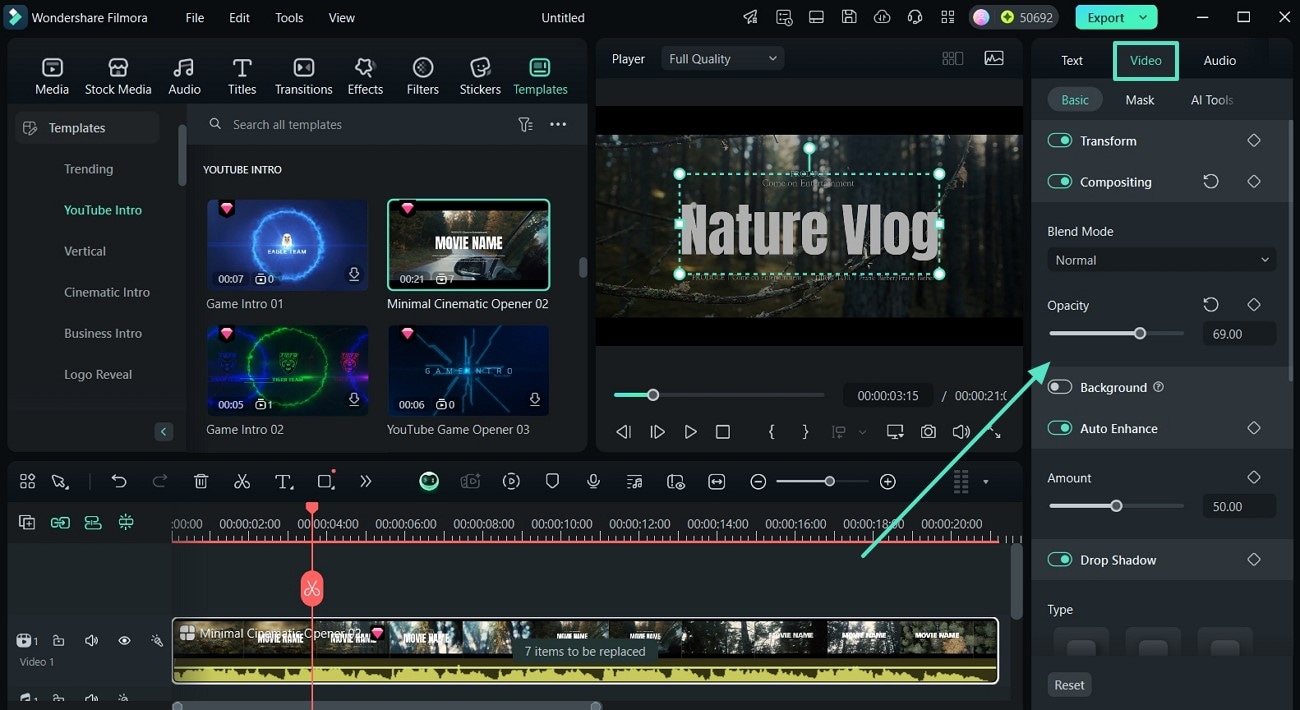Open the Media panel

point(52,76)
